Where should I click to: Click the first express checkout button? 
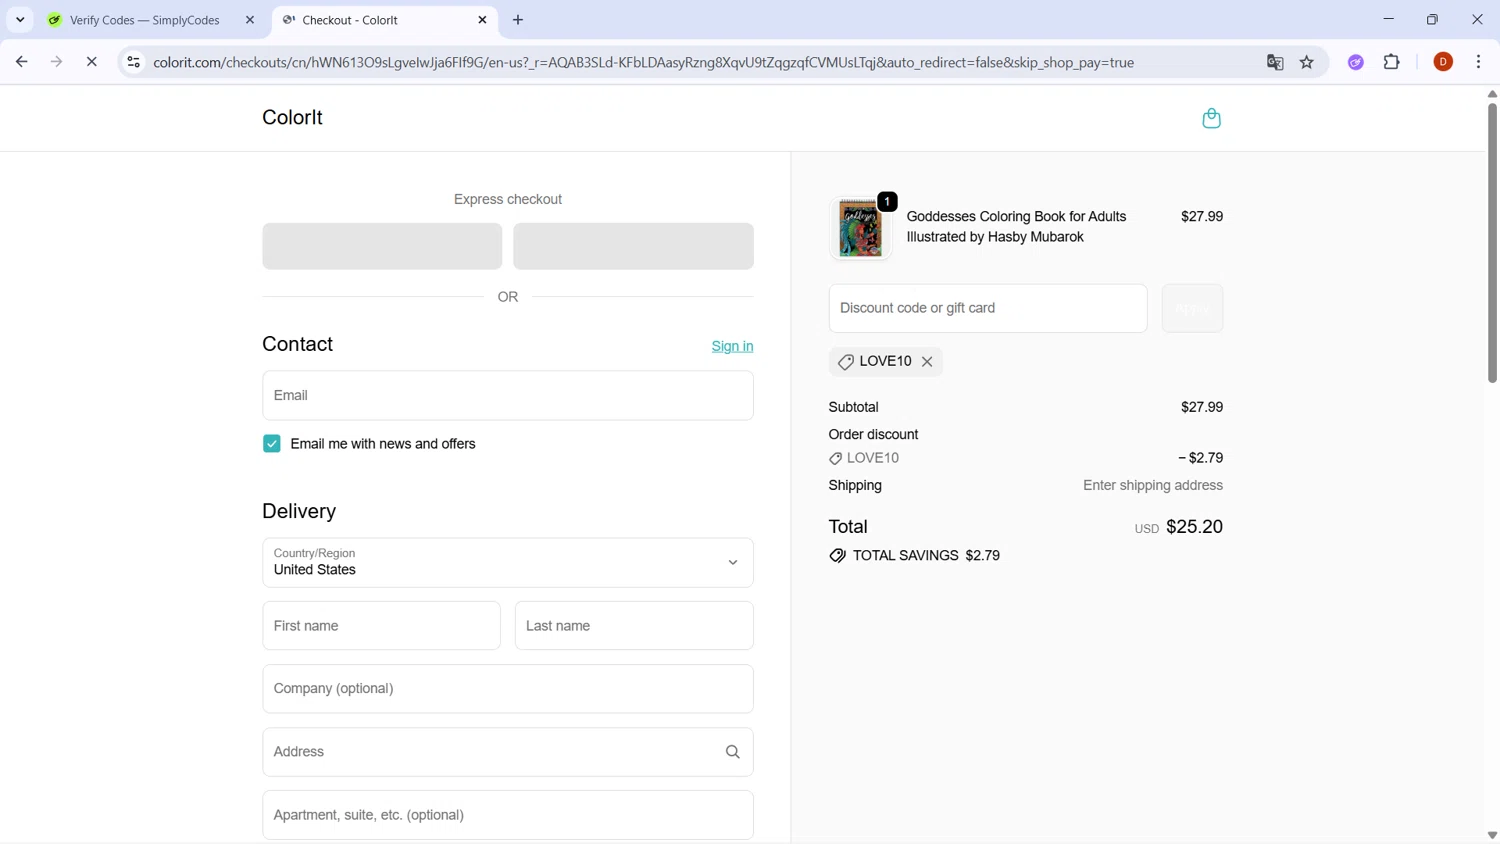pos(382,246)
